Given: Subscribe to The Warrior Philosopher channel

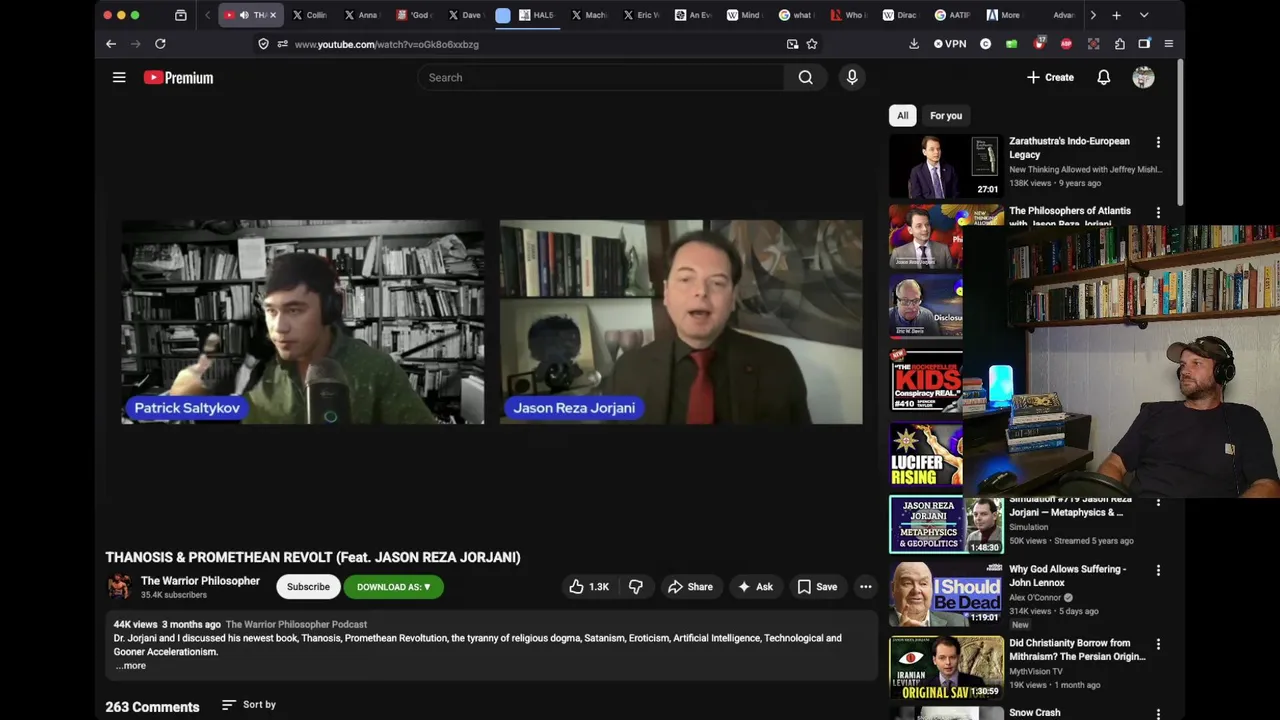Looking at the screenshot, I should [x=308, y=587].
